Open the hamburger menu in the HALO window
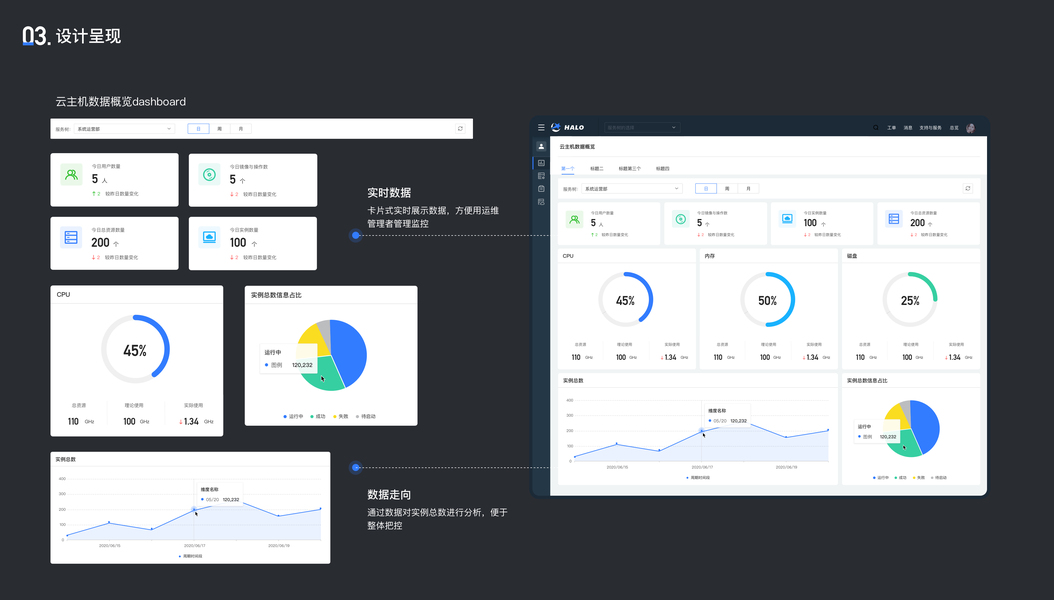 click(x=541, y=127)
